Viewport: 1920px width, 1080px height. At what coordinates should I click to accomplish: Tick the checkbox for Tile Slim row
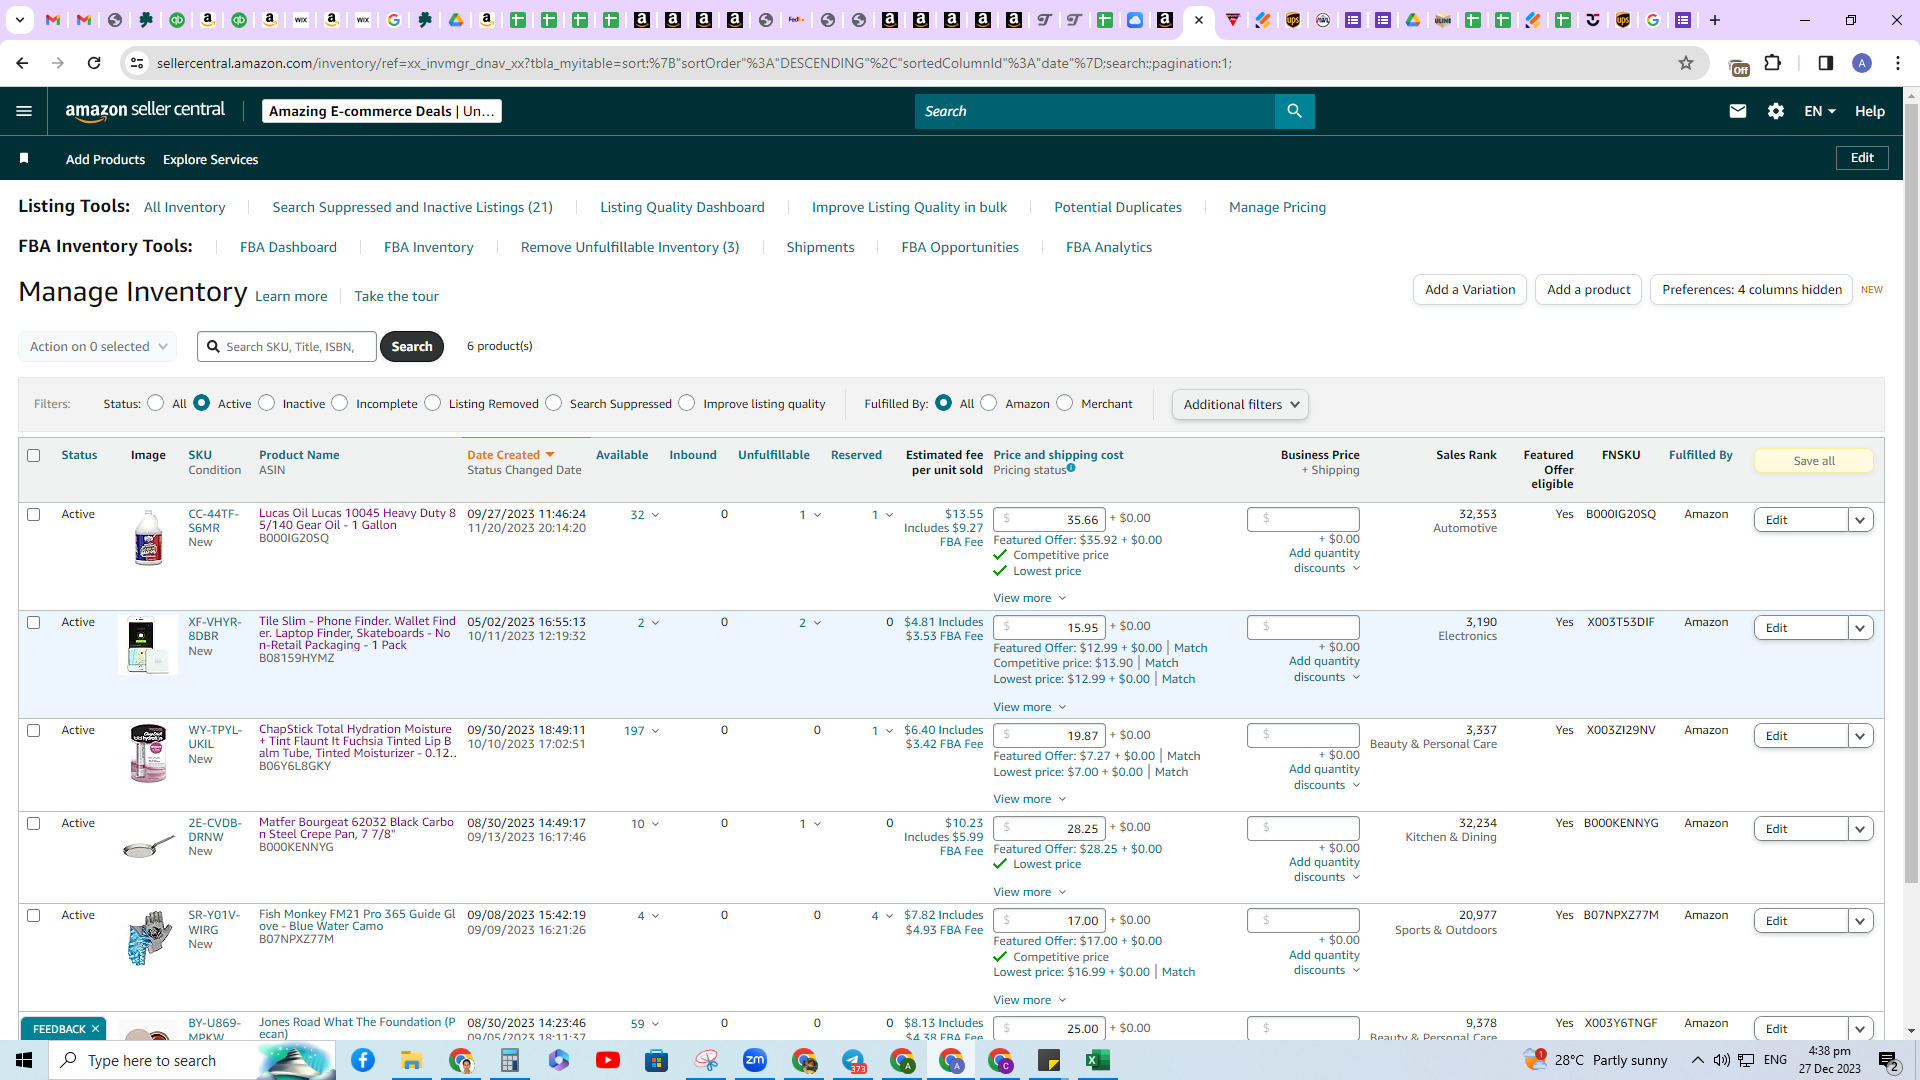point(33,622)
